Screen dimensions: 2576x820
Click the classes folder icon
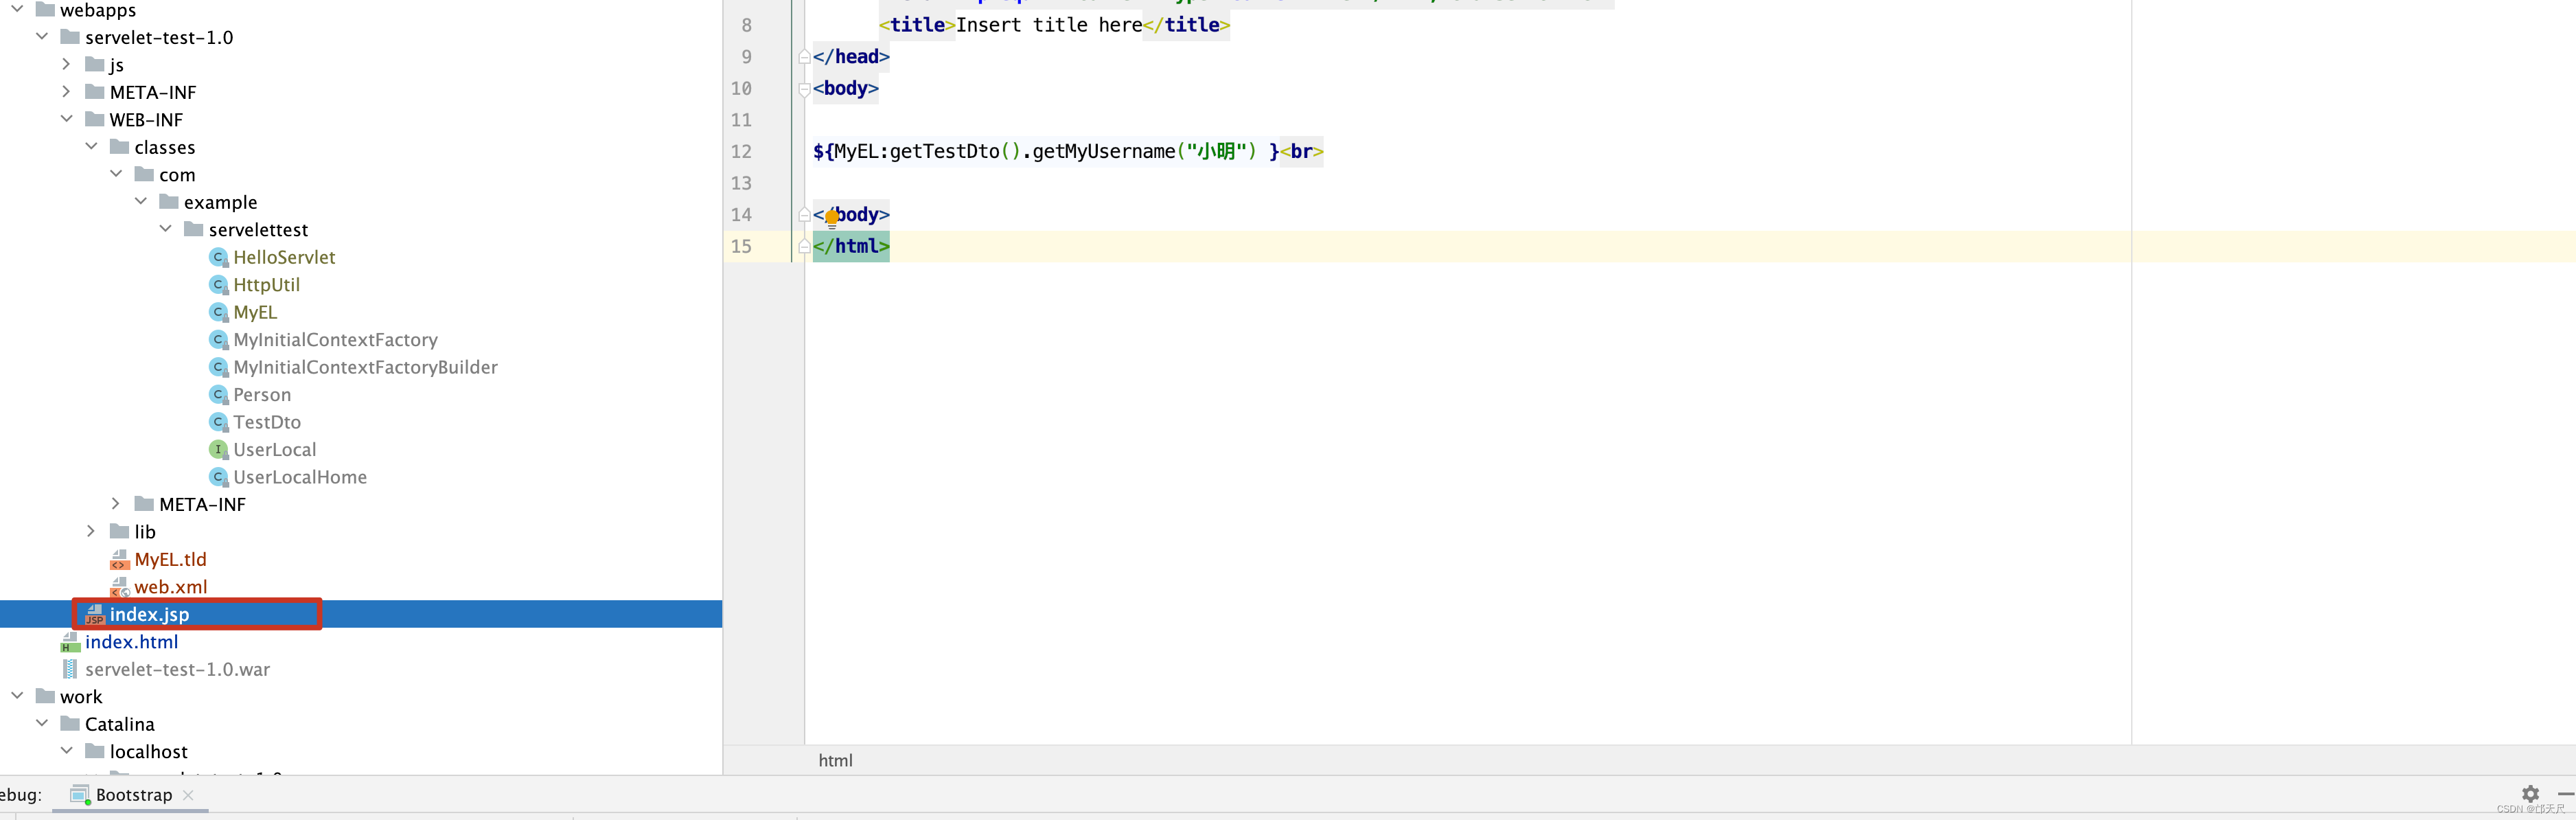point(120,148)
